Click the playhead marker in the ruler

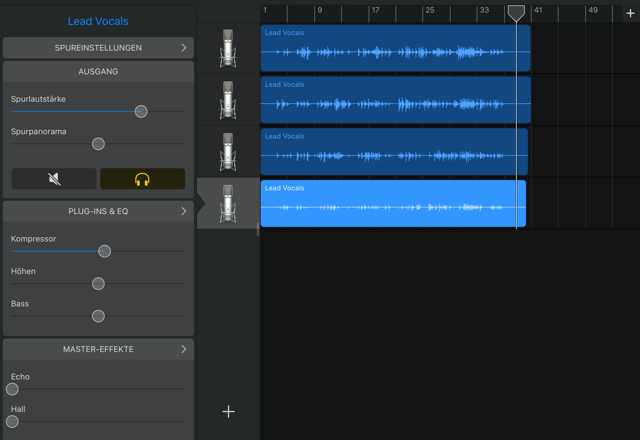point(516,13)
